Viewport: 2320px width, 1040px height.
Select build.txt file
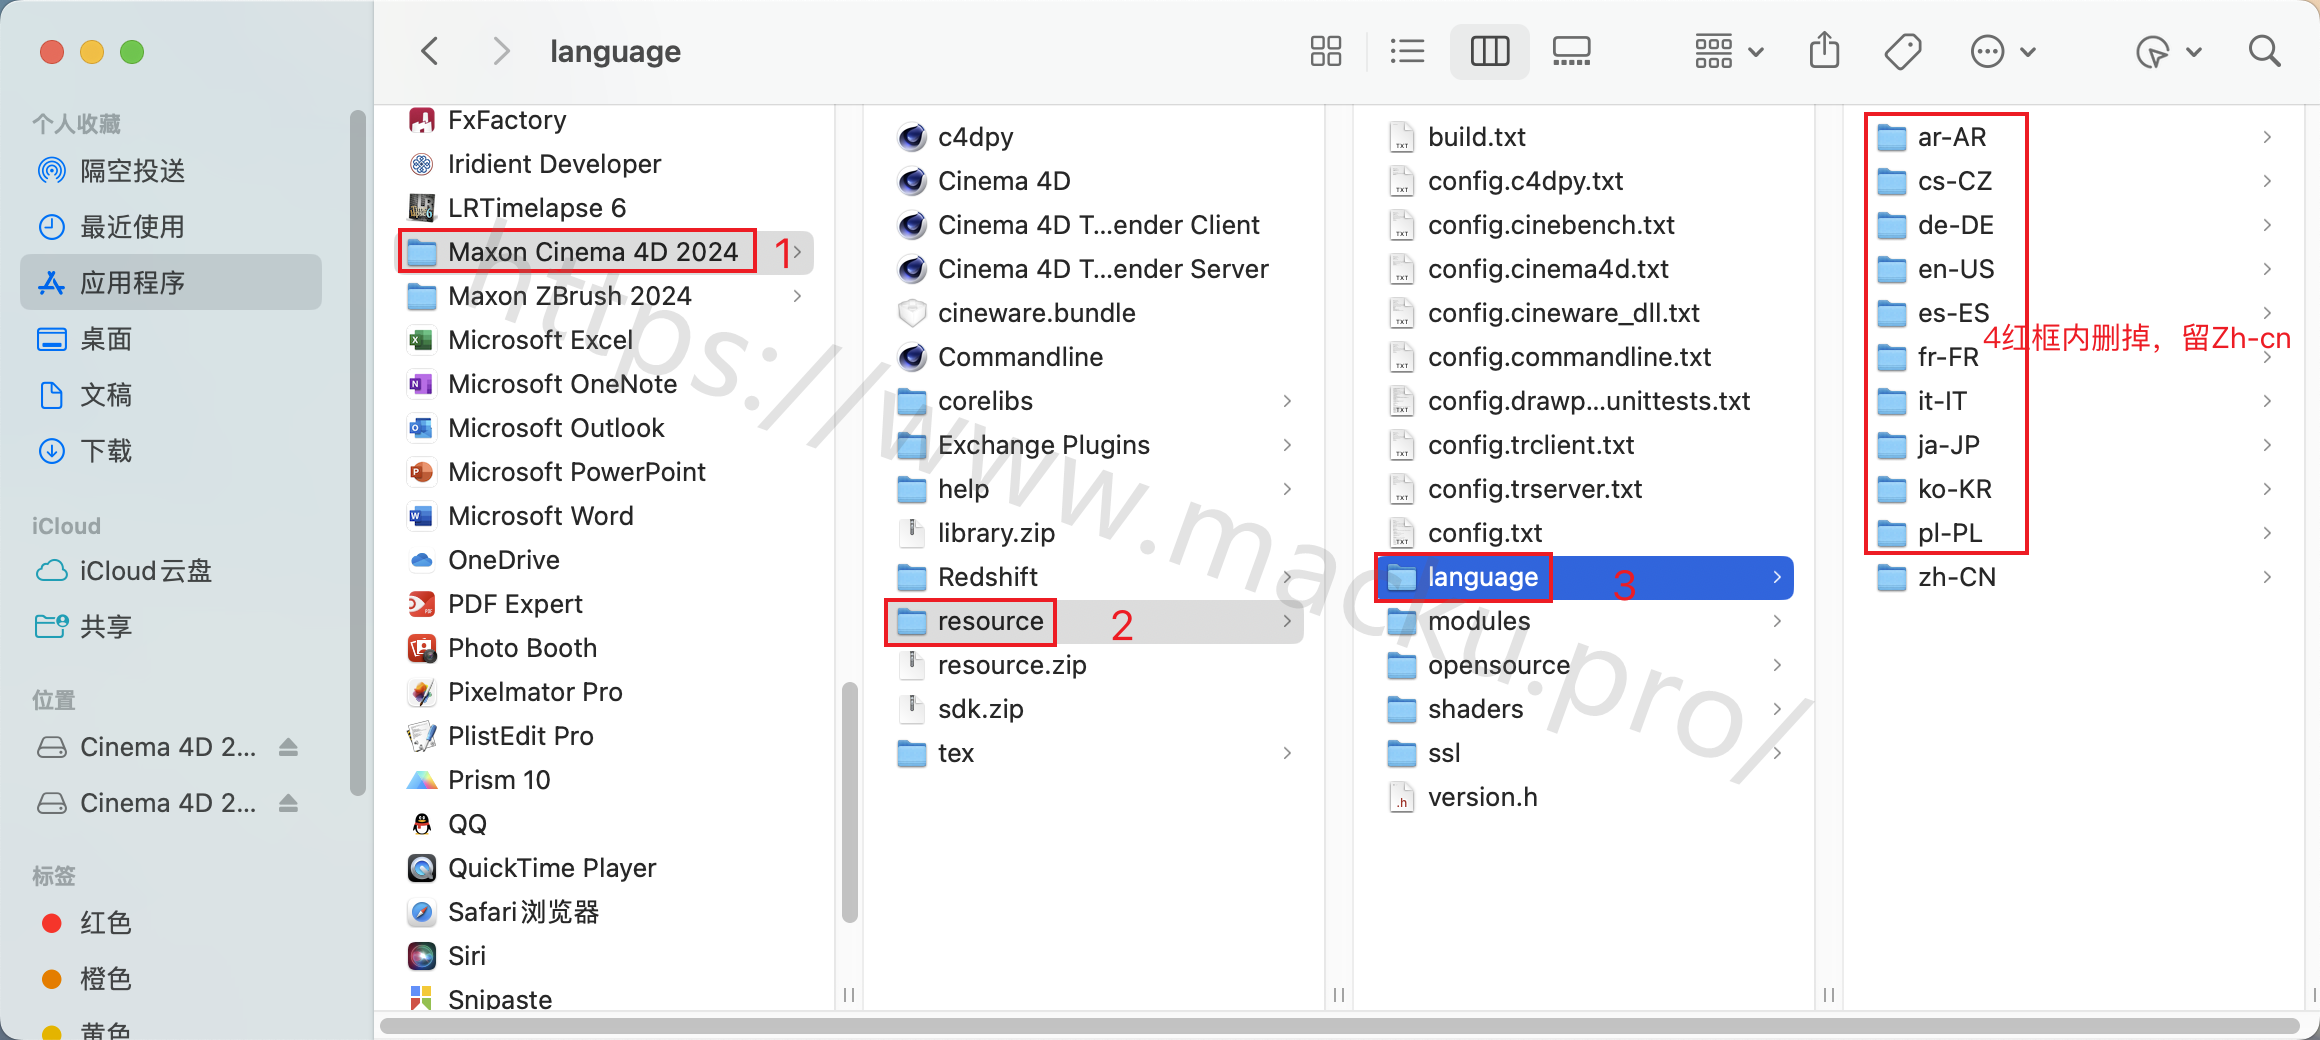tap(1585, 137)
